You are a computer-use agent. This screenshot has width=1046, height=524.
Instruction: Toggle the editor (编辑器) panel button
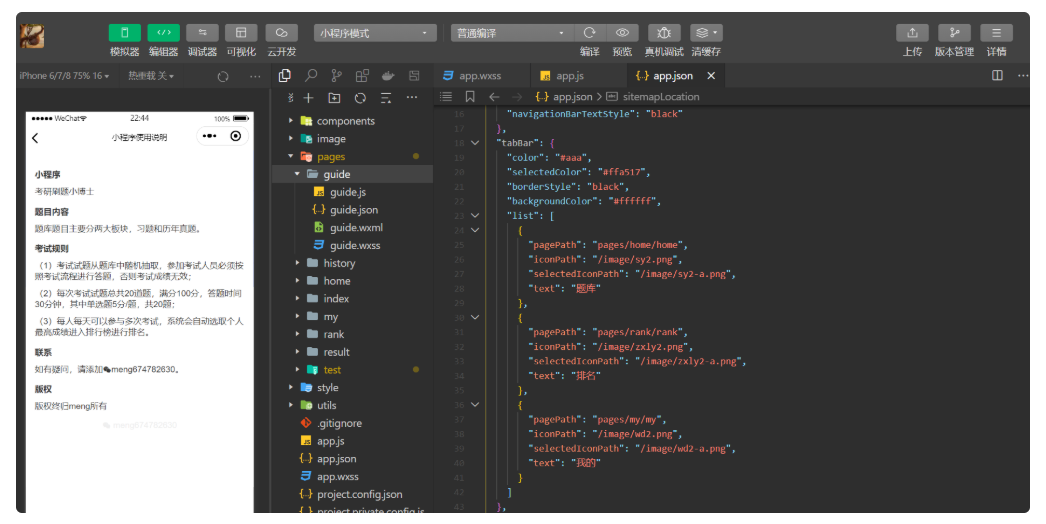pyautogui.click(x=163, y=33)
